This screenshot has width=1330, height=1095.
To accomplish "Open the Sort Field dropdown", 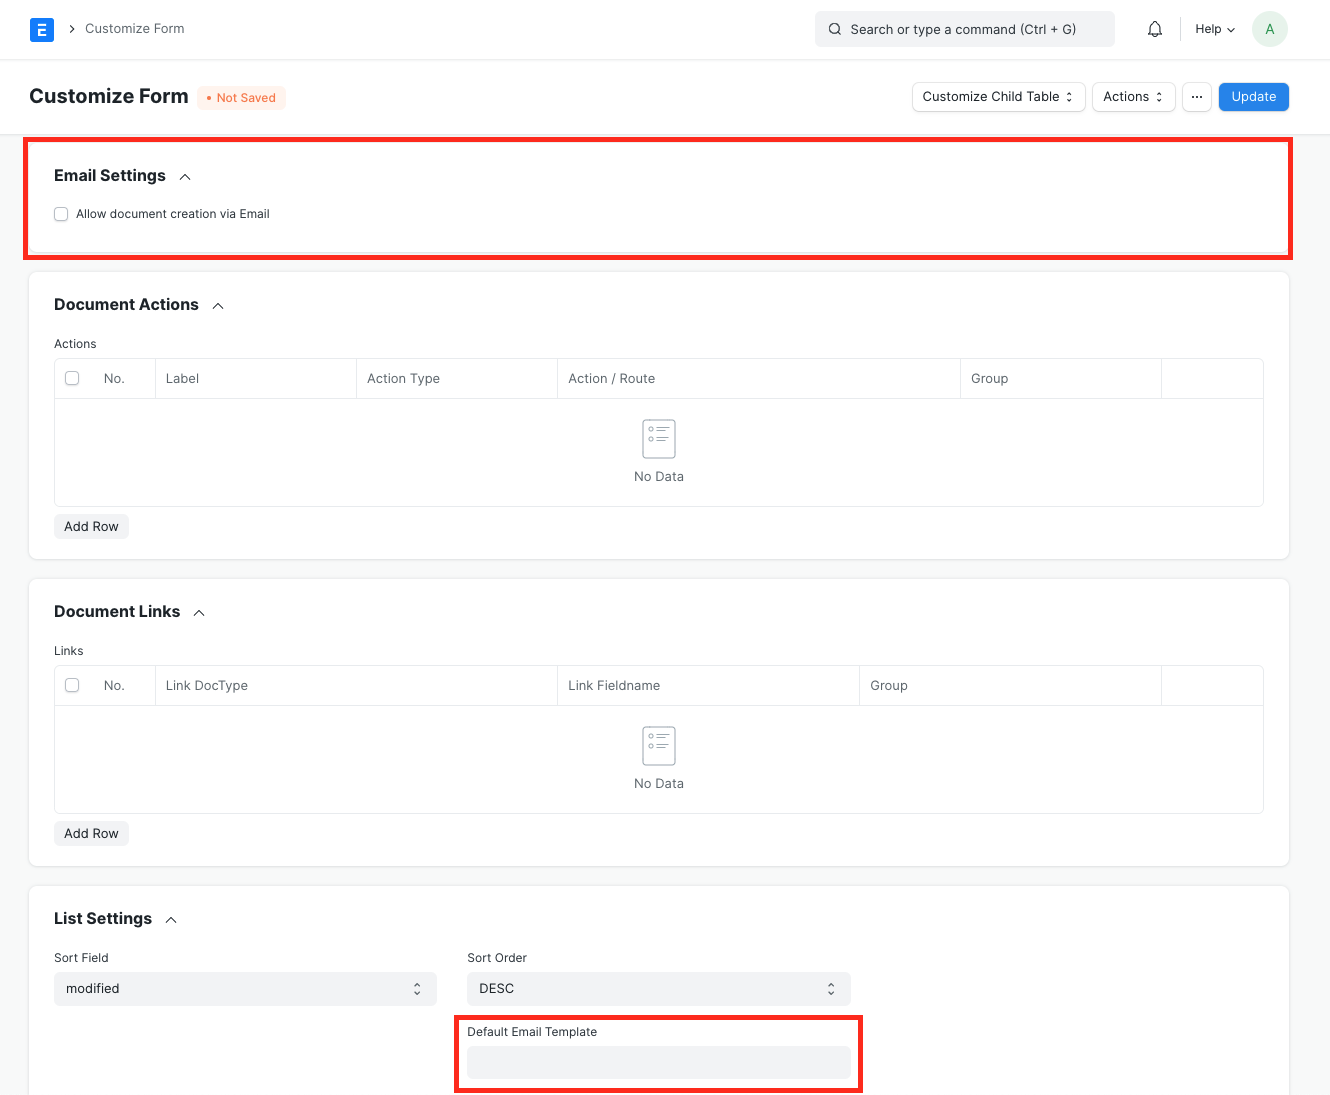I will (245, 989).
